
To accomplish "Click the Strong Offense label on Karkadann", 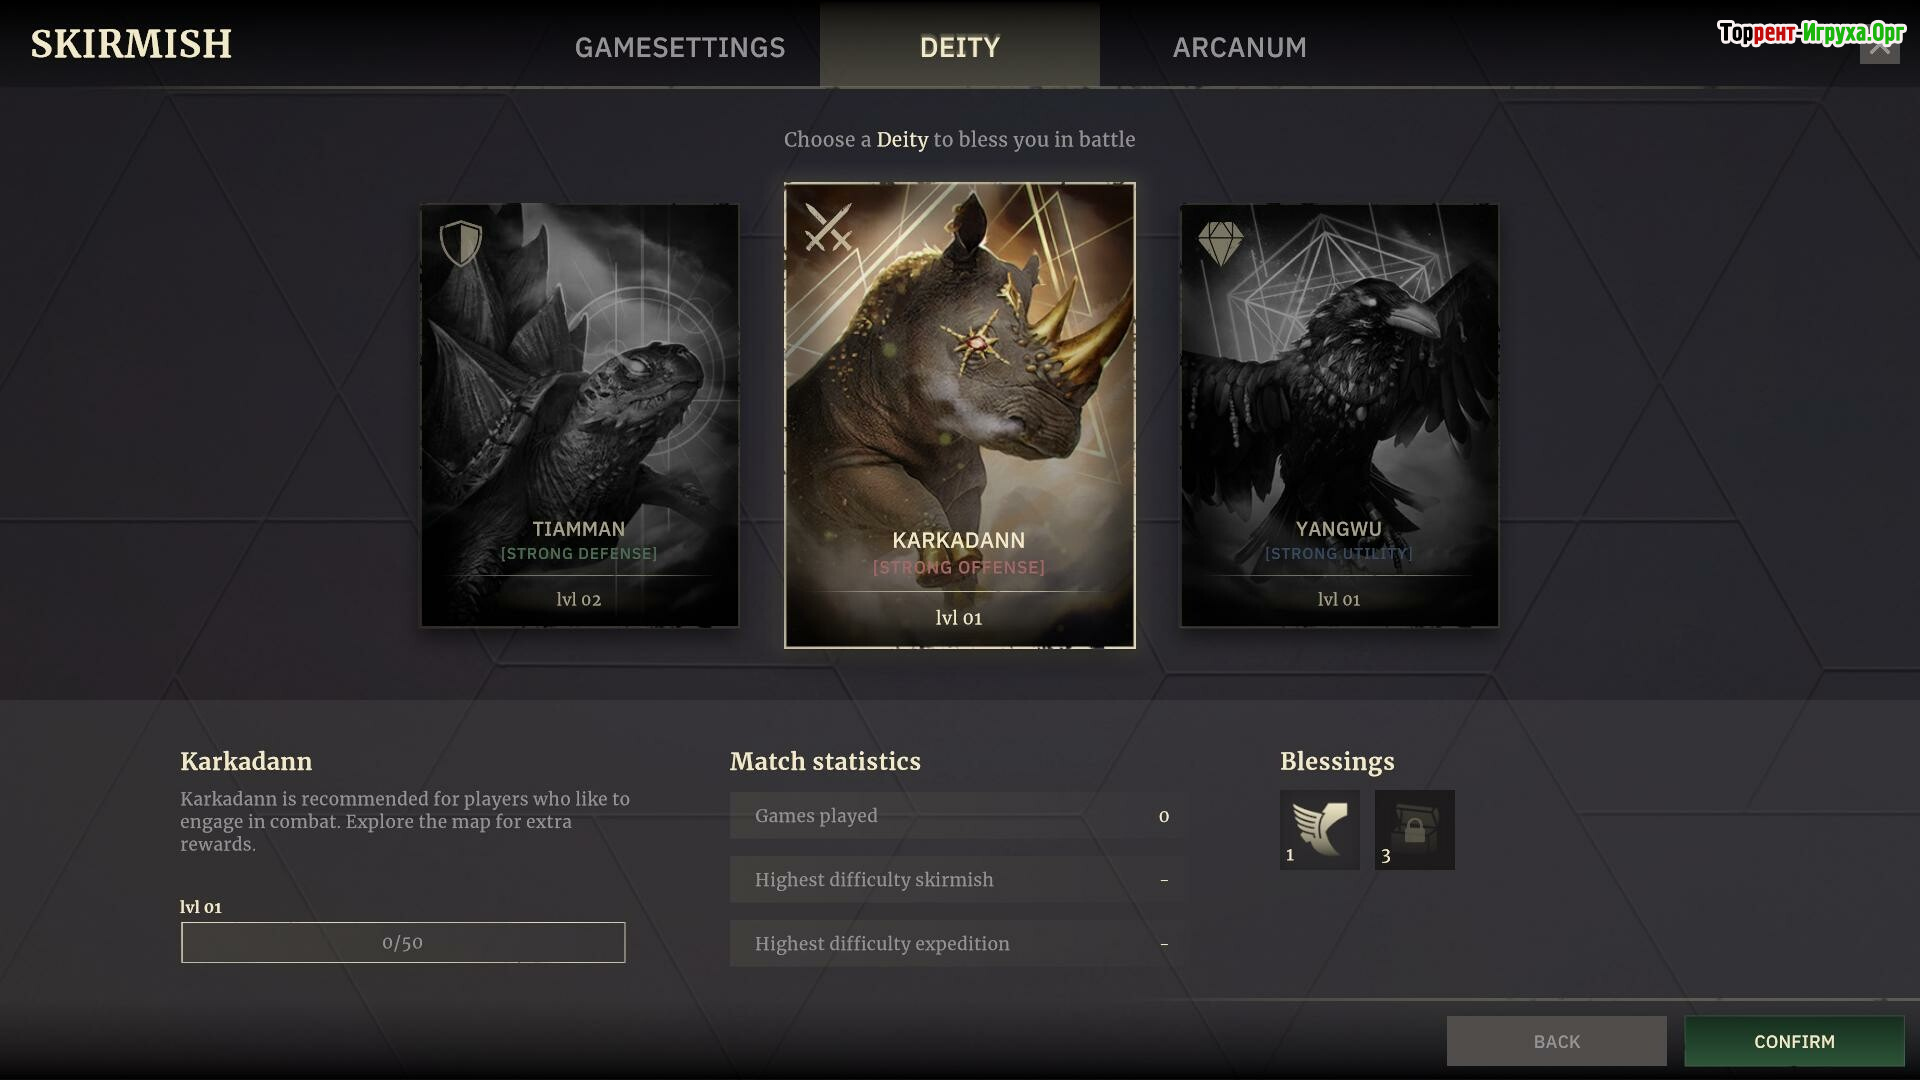I will (x=959, y=567).
